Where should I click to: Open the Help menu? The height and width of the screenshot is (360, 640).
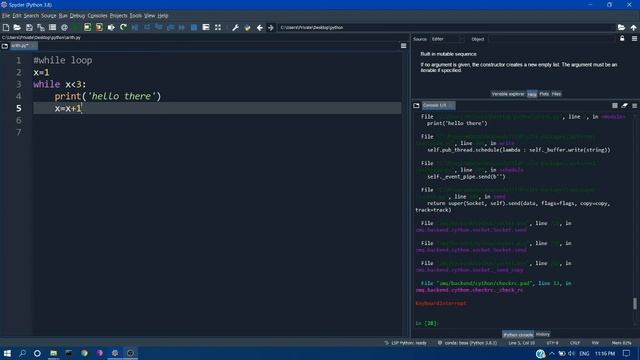coord(162,16)
